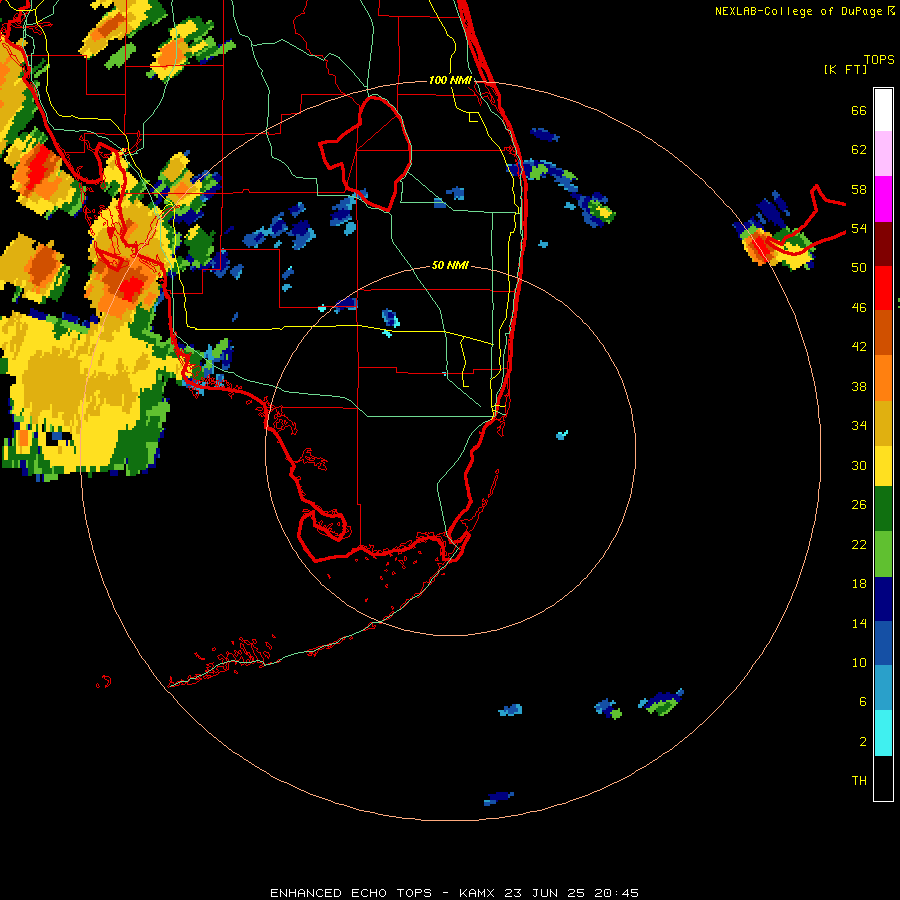This screenshot has width=900, height=900.
Task: Click the 23 JUN 25 date in the caption
Action: pyautogui.click(x=544, y=893)
